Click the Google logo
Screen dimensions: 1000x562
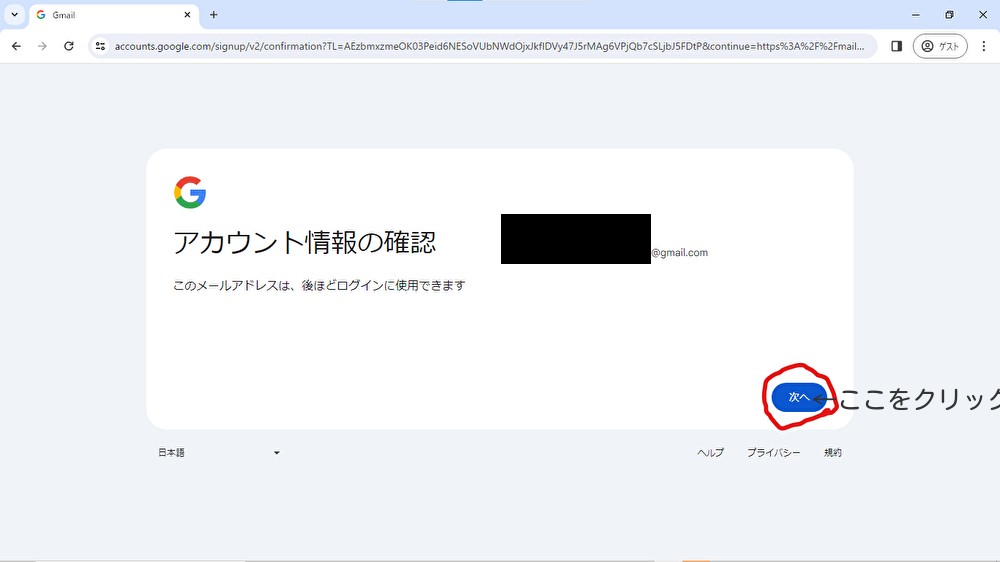click(x=190, y=193)
